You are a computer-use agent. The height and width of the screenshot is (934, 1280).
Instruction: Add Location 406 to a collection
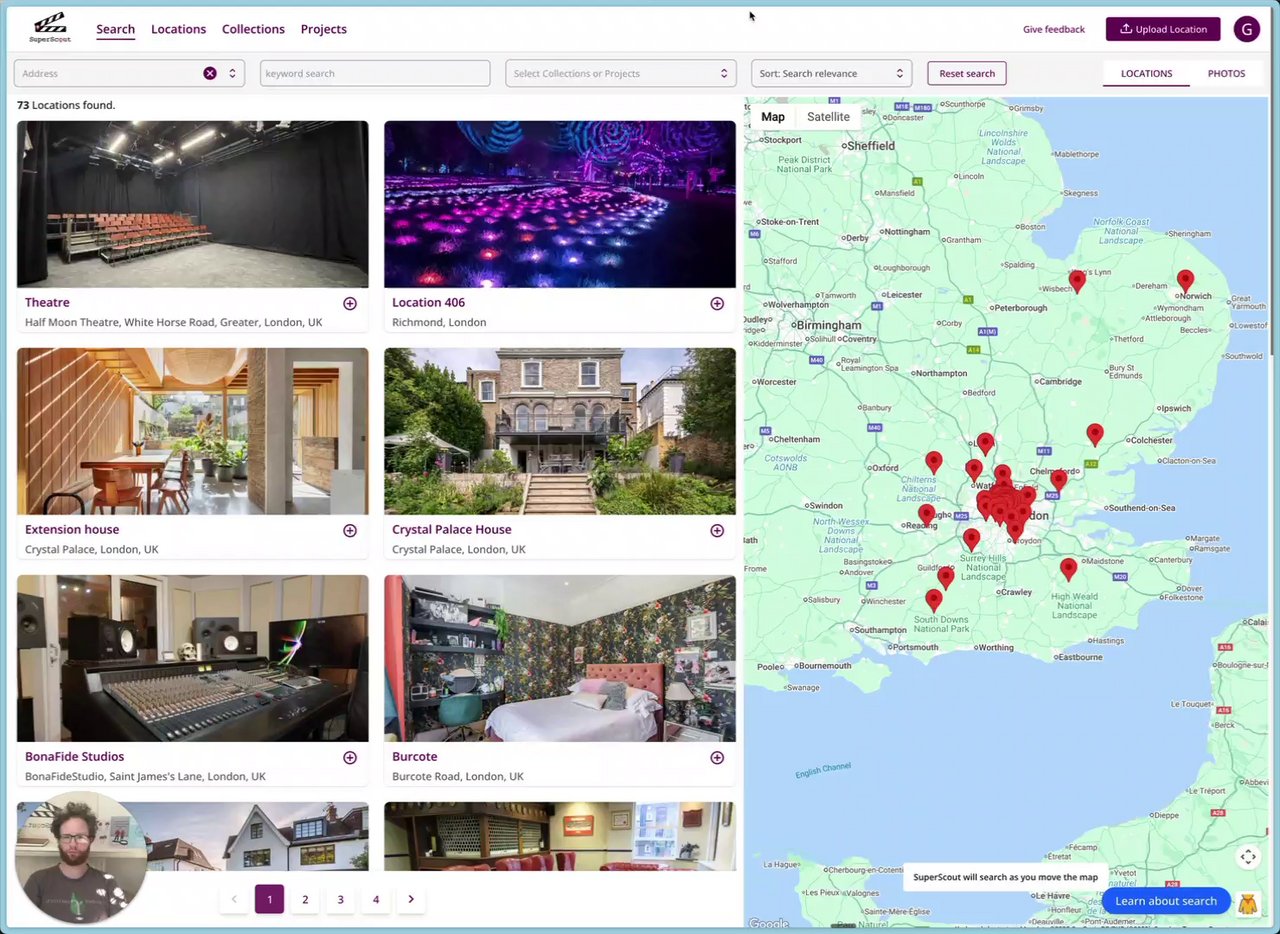717,303
